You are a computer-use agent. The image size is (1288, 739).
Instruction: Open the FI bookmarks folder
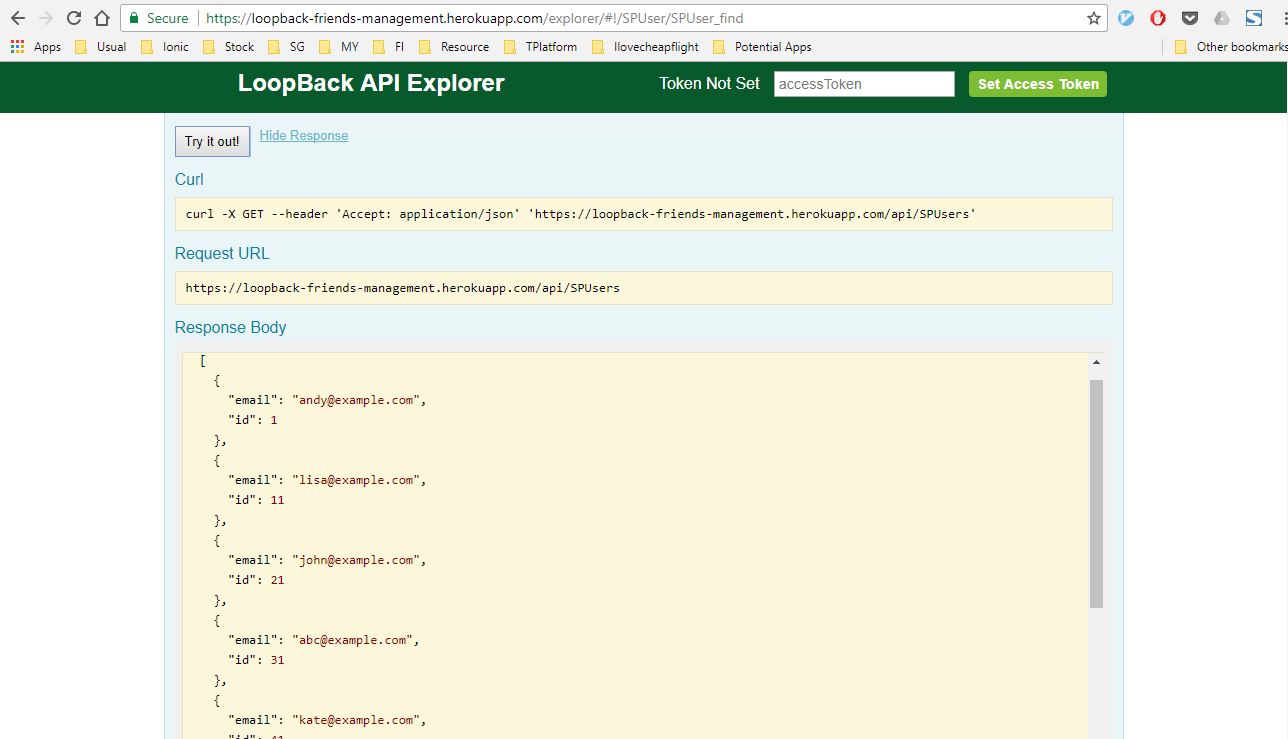pyautogui.click(x=388, y=47)
